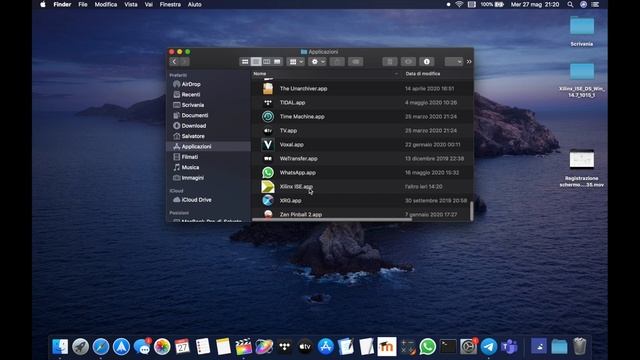Open Terminal from the Dock

(x=448, y=347)
